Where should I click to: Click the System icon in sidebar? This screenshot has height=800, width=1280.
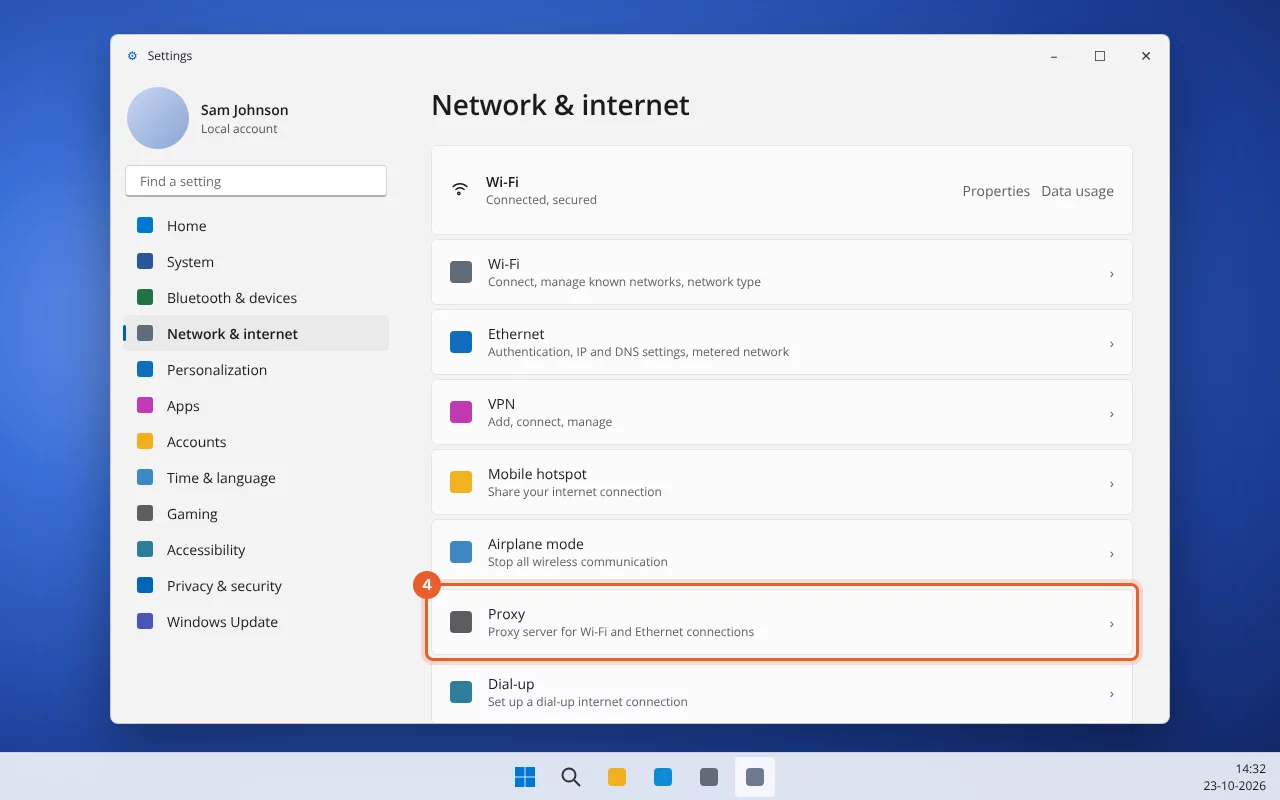point(145,262)
